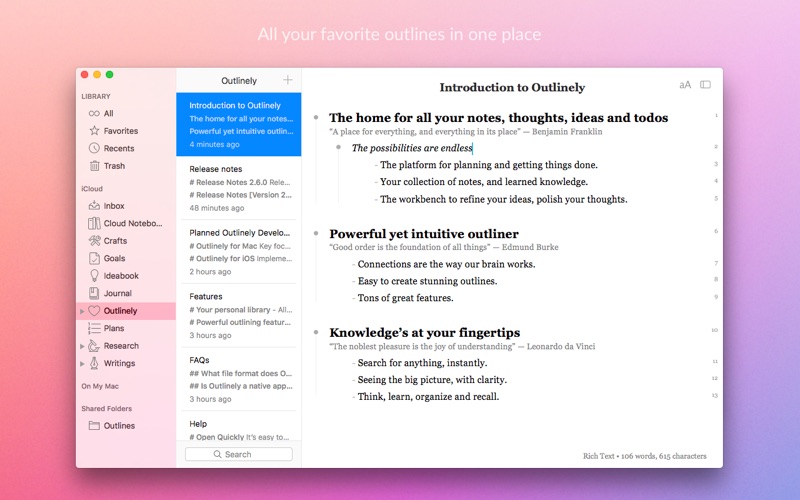Open the Crafts folder
800x500 pixels.
(126, 240)
